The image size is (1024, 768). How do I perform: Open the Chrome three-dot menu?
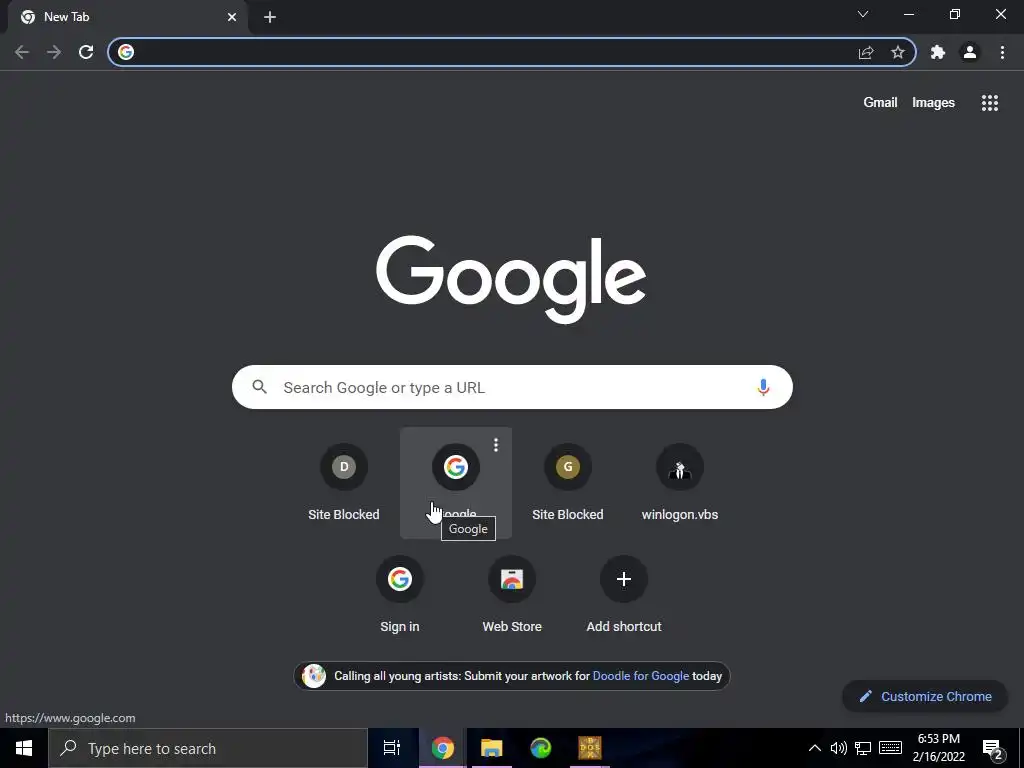(1002, 52)
